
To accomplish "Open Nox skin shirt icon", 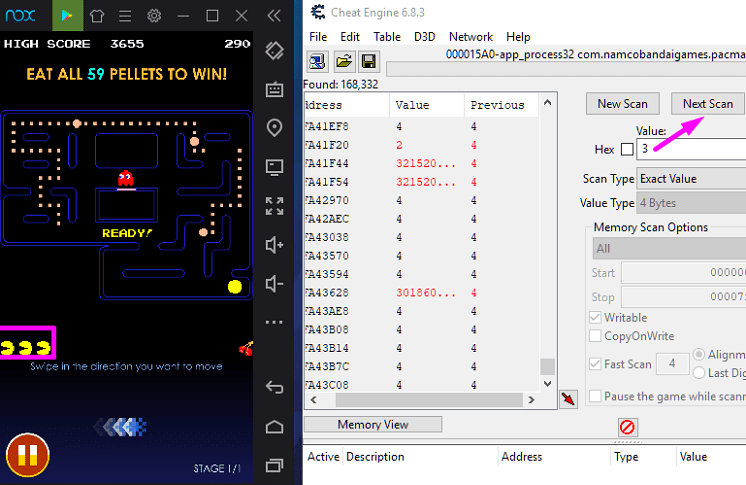I will tap(97, 16).
